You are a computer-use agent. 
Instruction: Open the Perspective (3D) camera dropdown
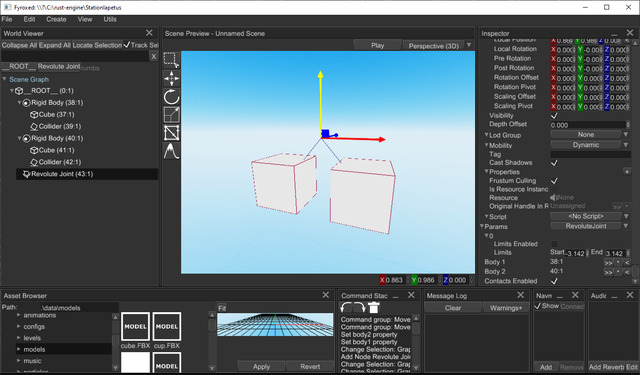point(469,45)
